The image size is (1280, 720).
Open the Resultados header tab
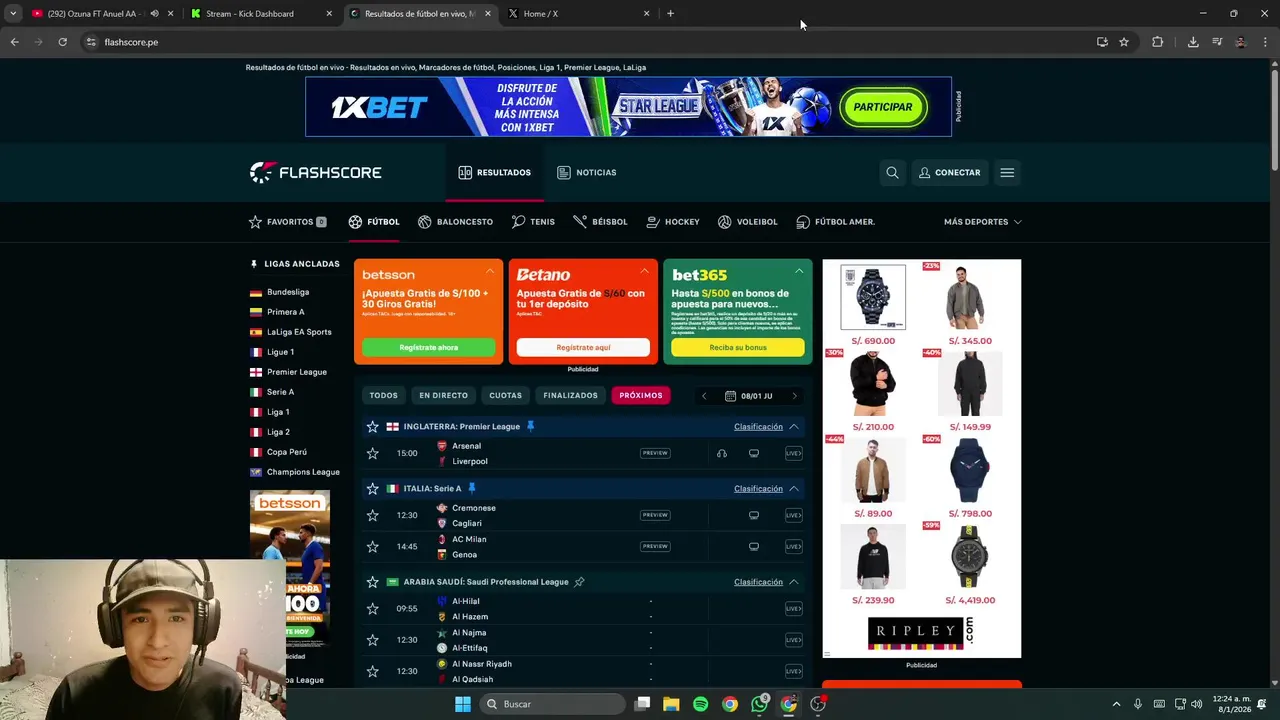[494, 172]
